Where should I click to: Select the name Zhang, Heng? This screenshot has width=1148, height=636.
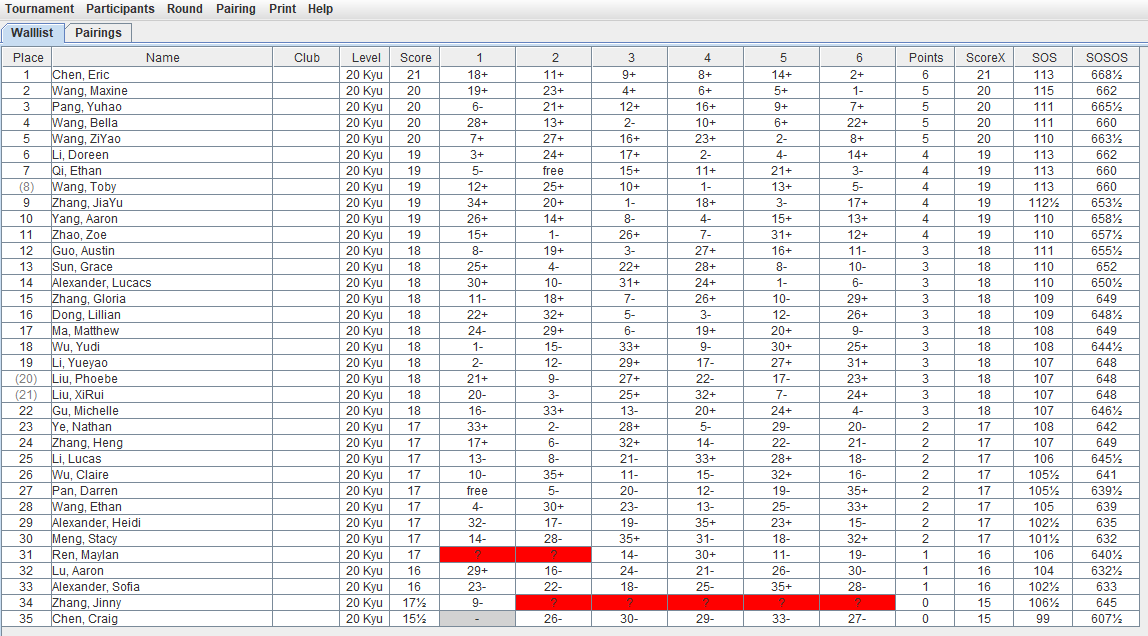pyautogui.click(x=87, y=444)
